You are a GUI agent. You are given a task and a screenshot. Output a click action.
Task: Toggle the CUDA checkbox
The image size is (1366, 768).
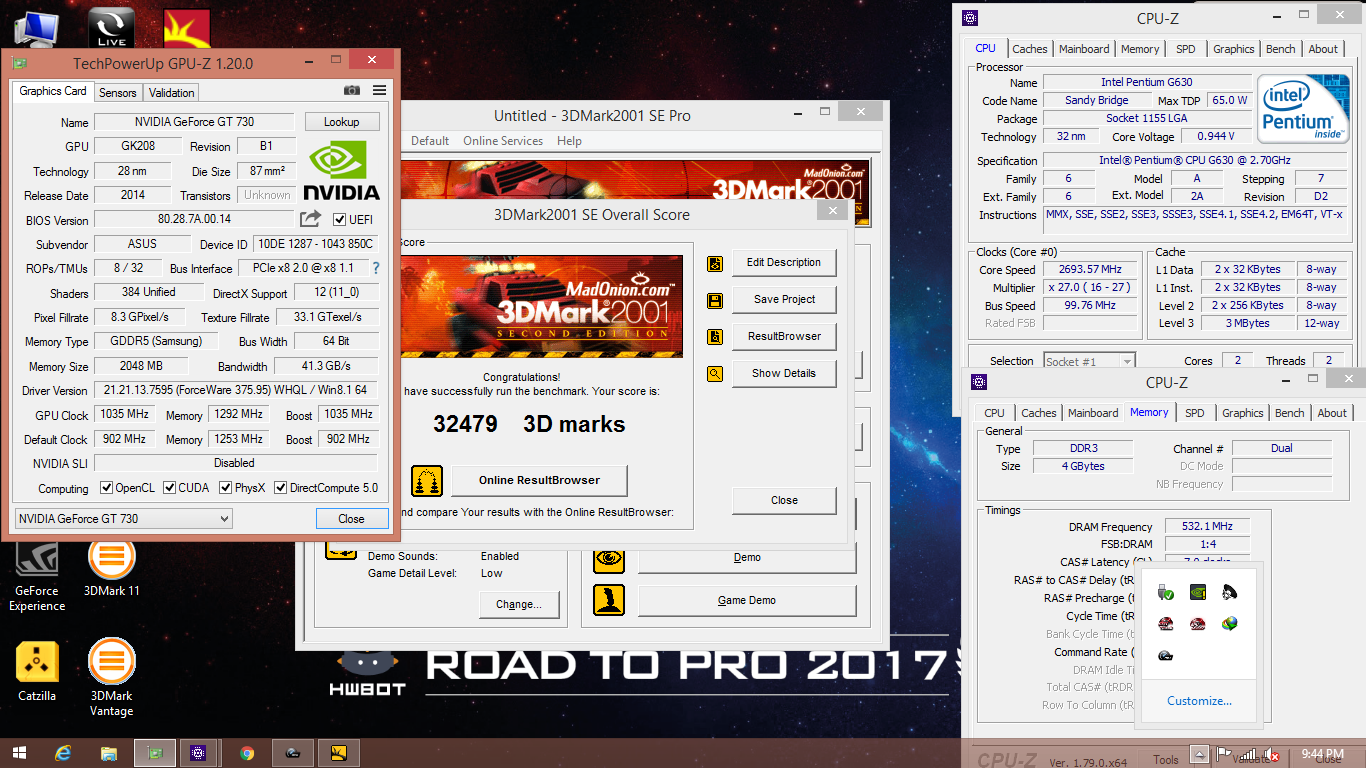tap(170, 488)
